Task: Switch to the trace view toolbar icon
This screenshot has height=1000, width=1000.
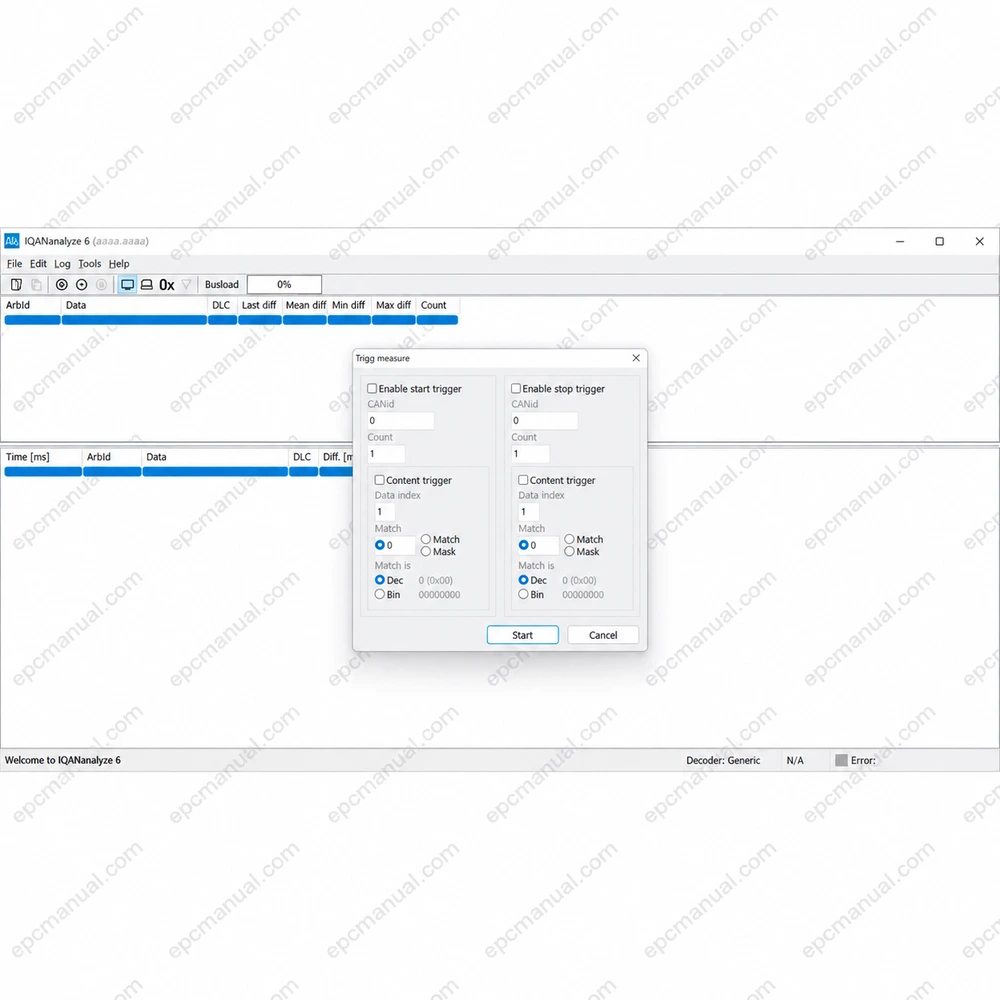Action: click(147, 284)
